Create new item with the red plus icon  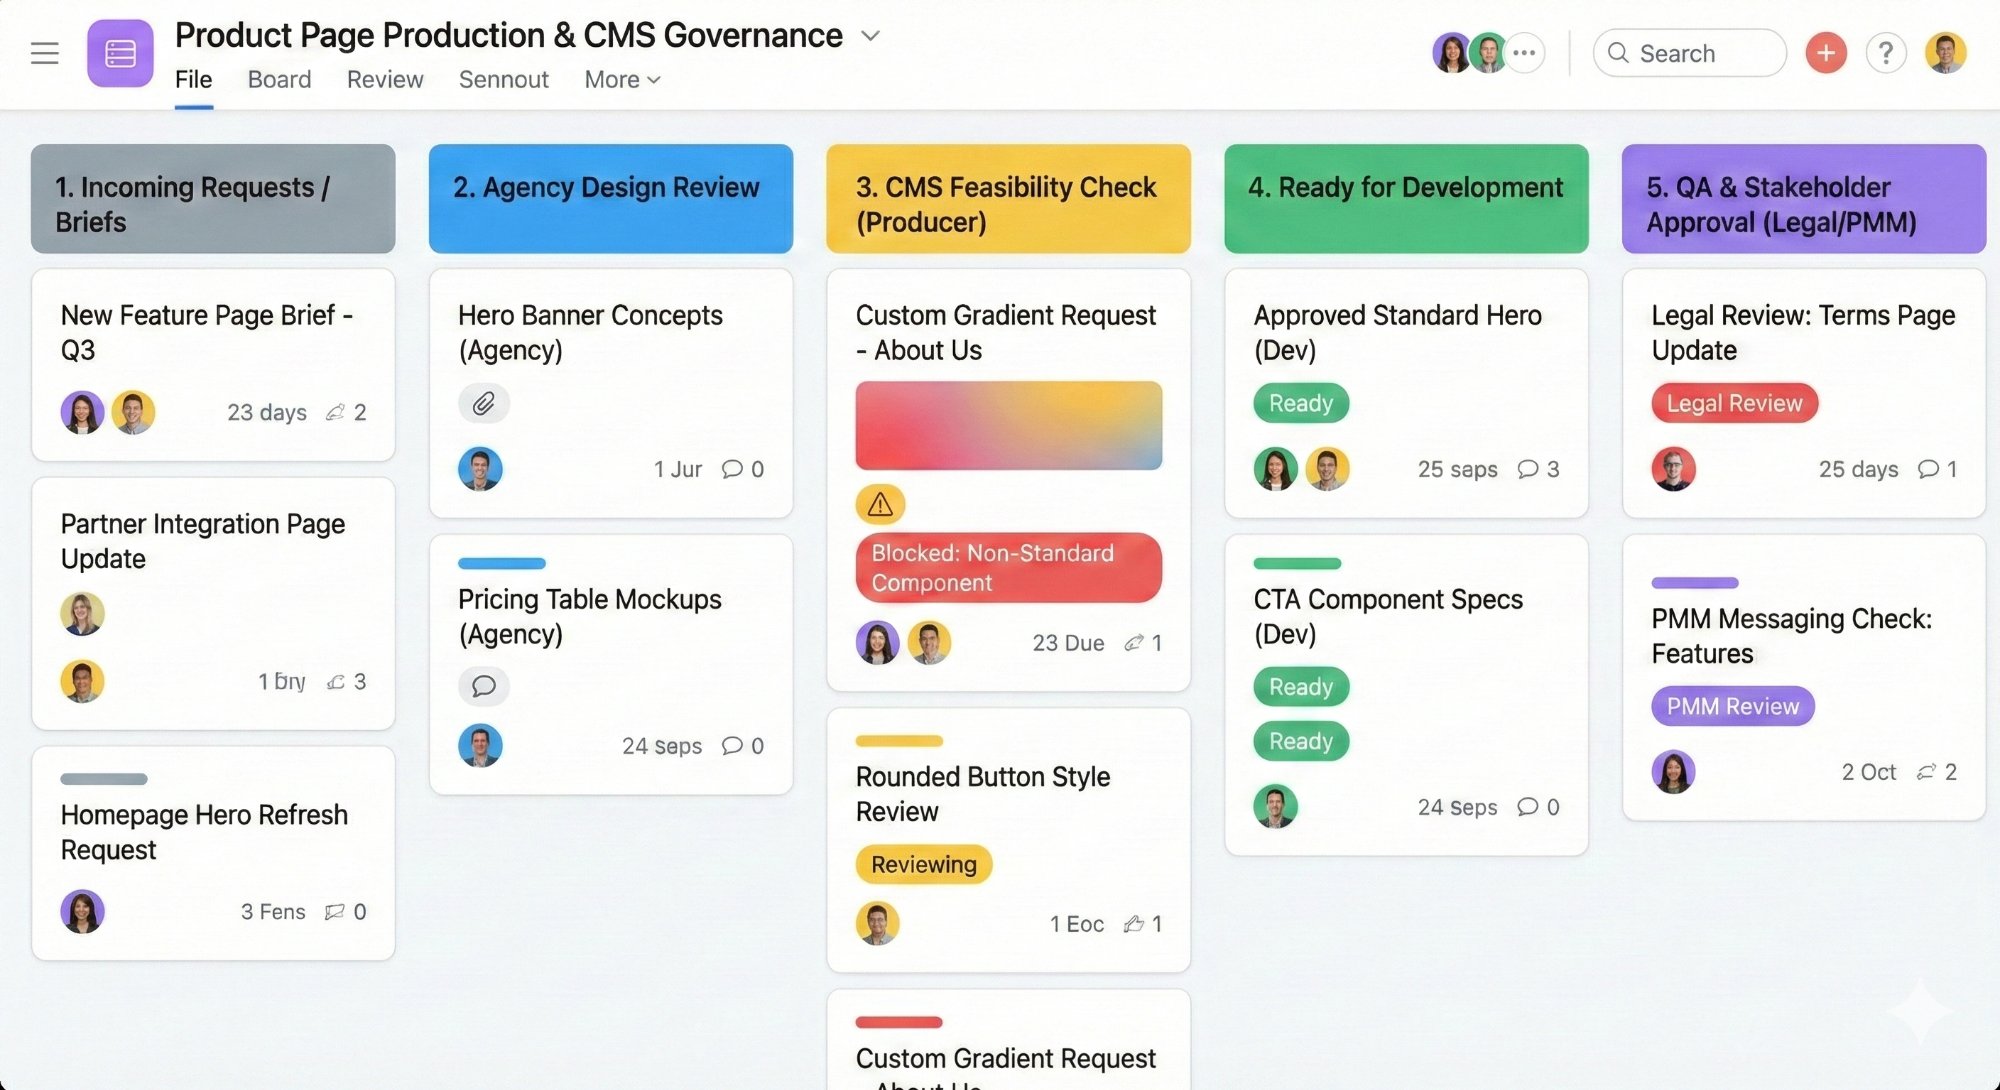[1826, 53]
